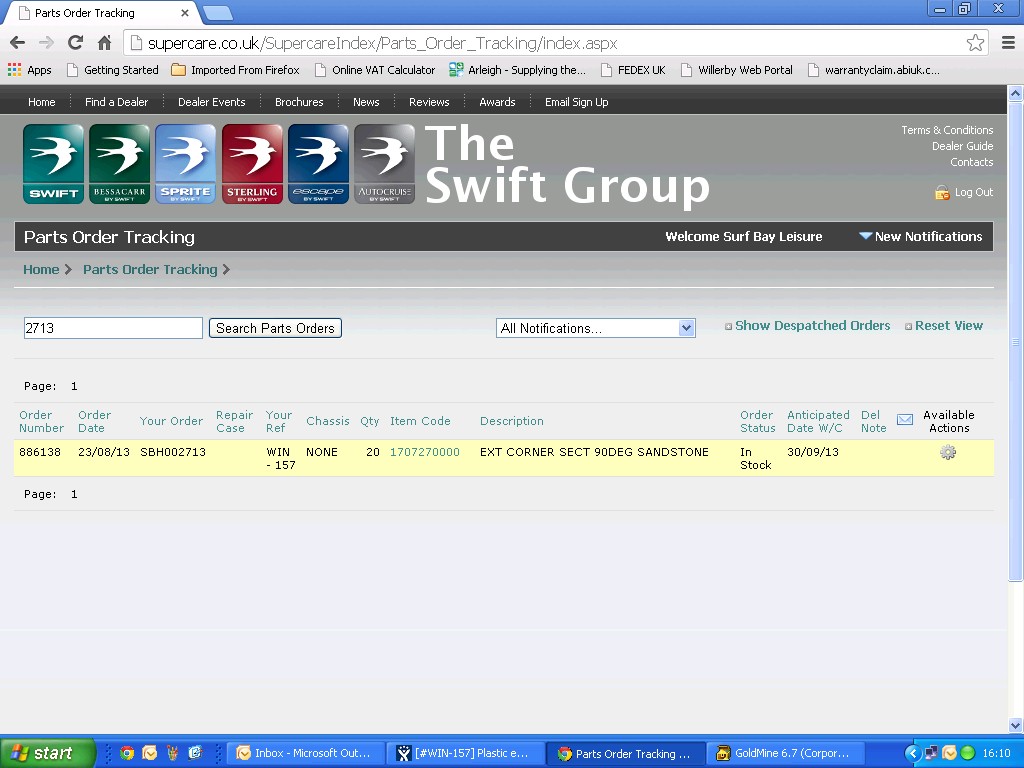Open the Imported From Firefox bookmarks folder
The image size is (1024, 768).
tap(235, 70)
